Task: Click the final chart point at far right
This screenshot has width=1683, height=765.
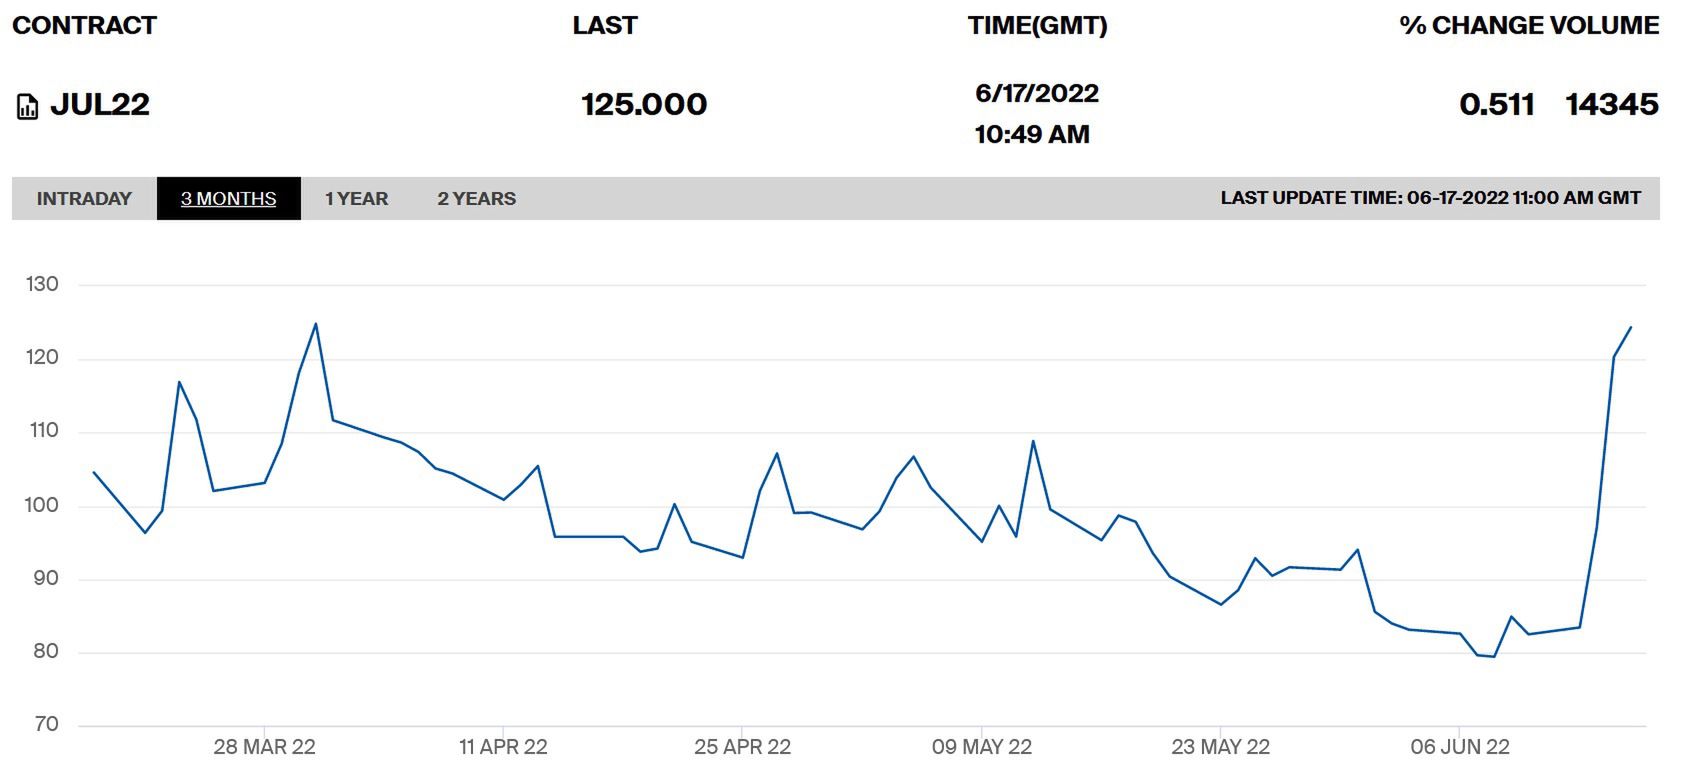Action: pos(1631,327)
